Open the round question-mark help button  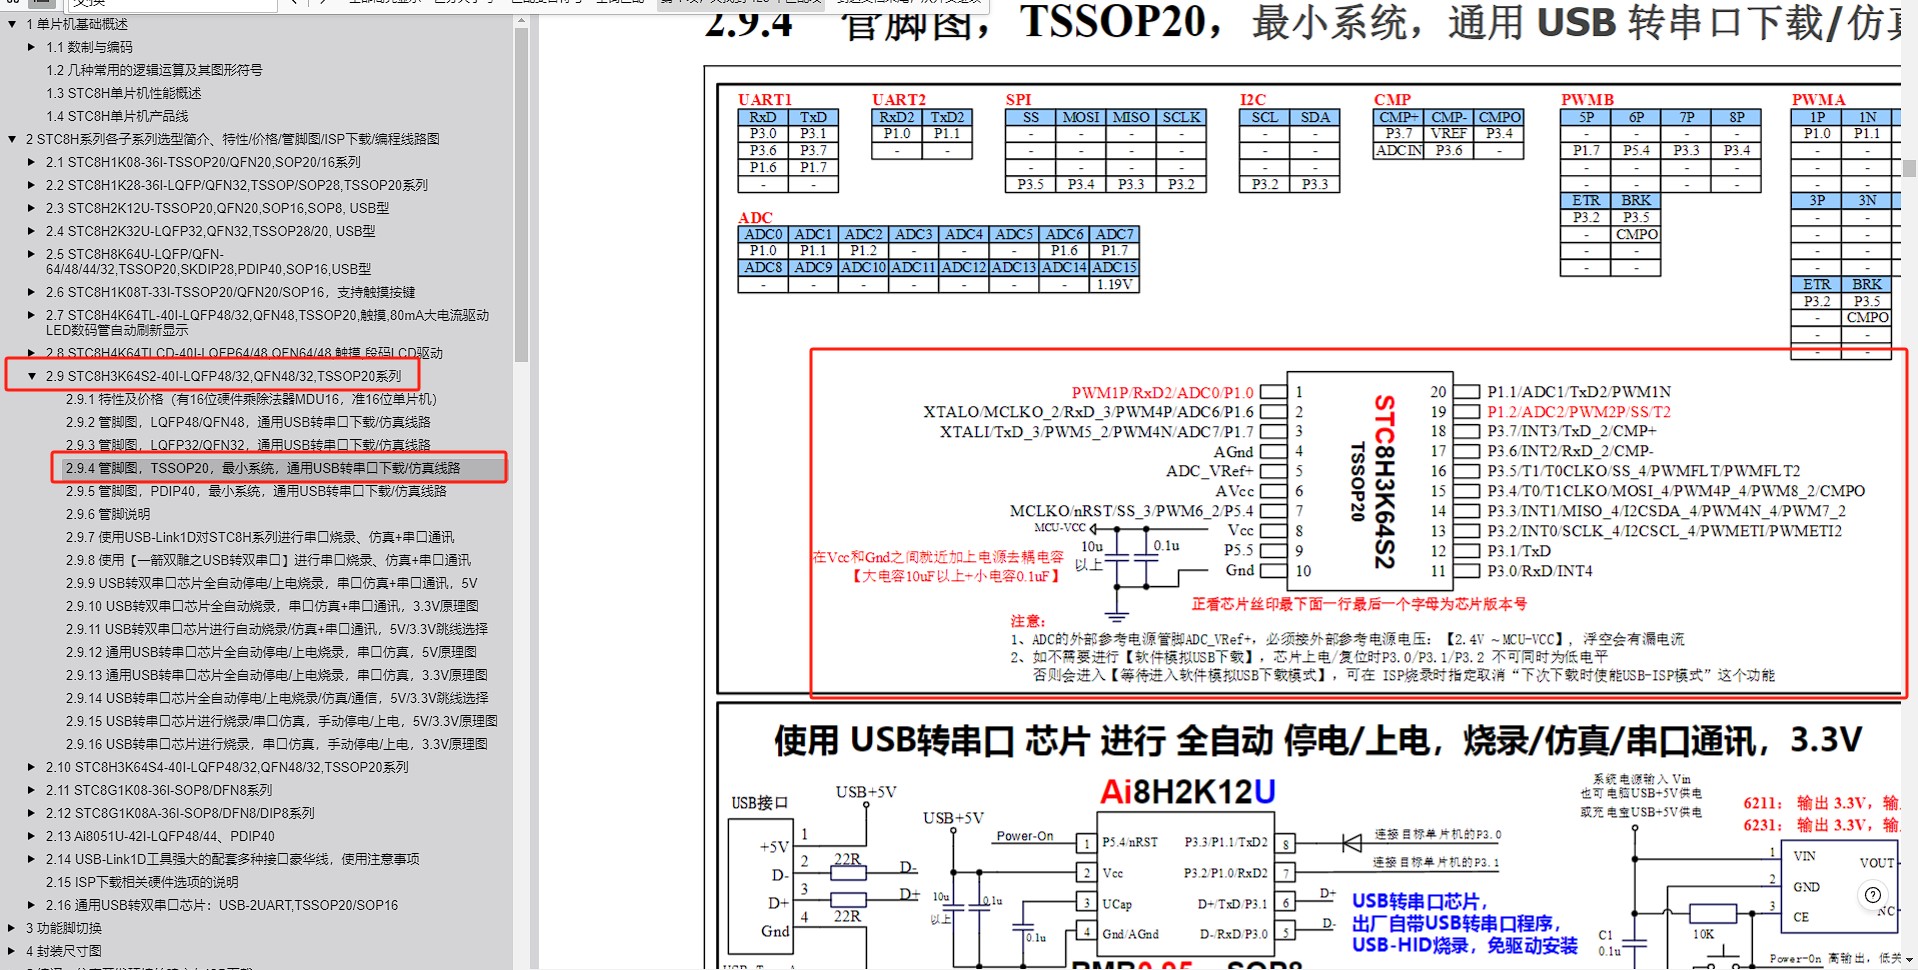coord(1873,895)
